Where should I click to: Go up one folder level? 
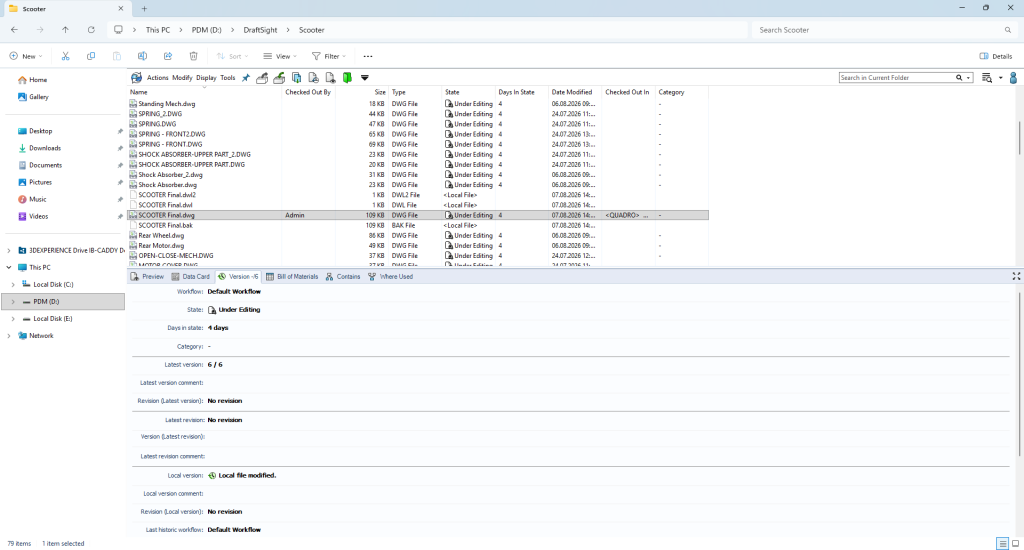[65, 30]
